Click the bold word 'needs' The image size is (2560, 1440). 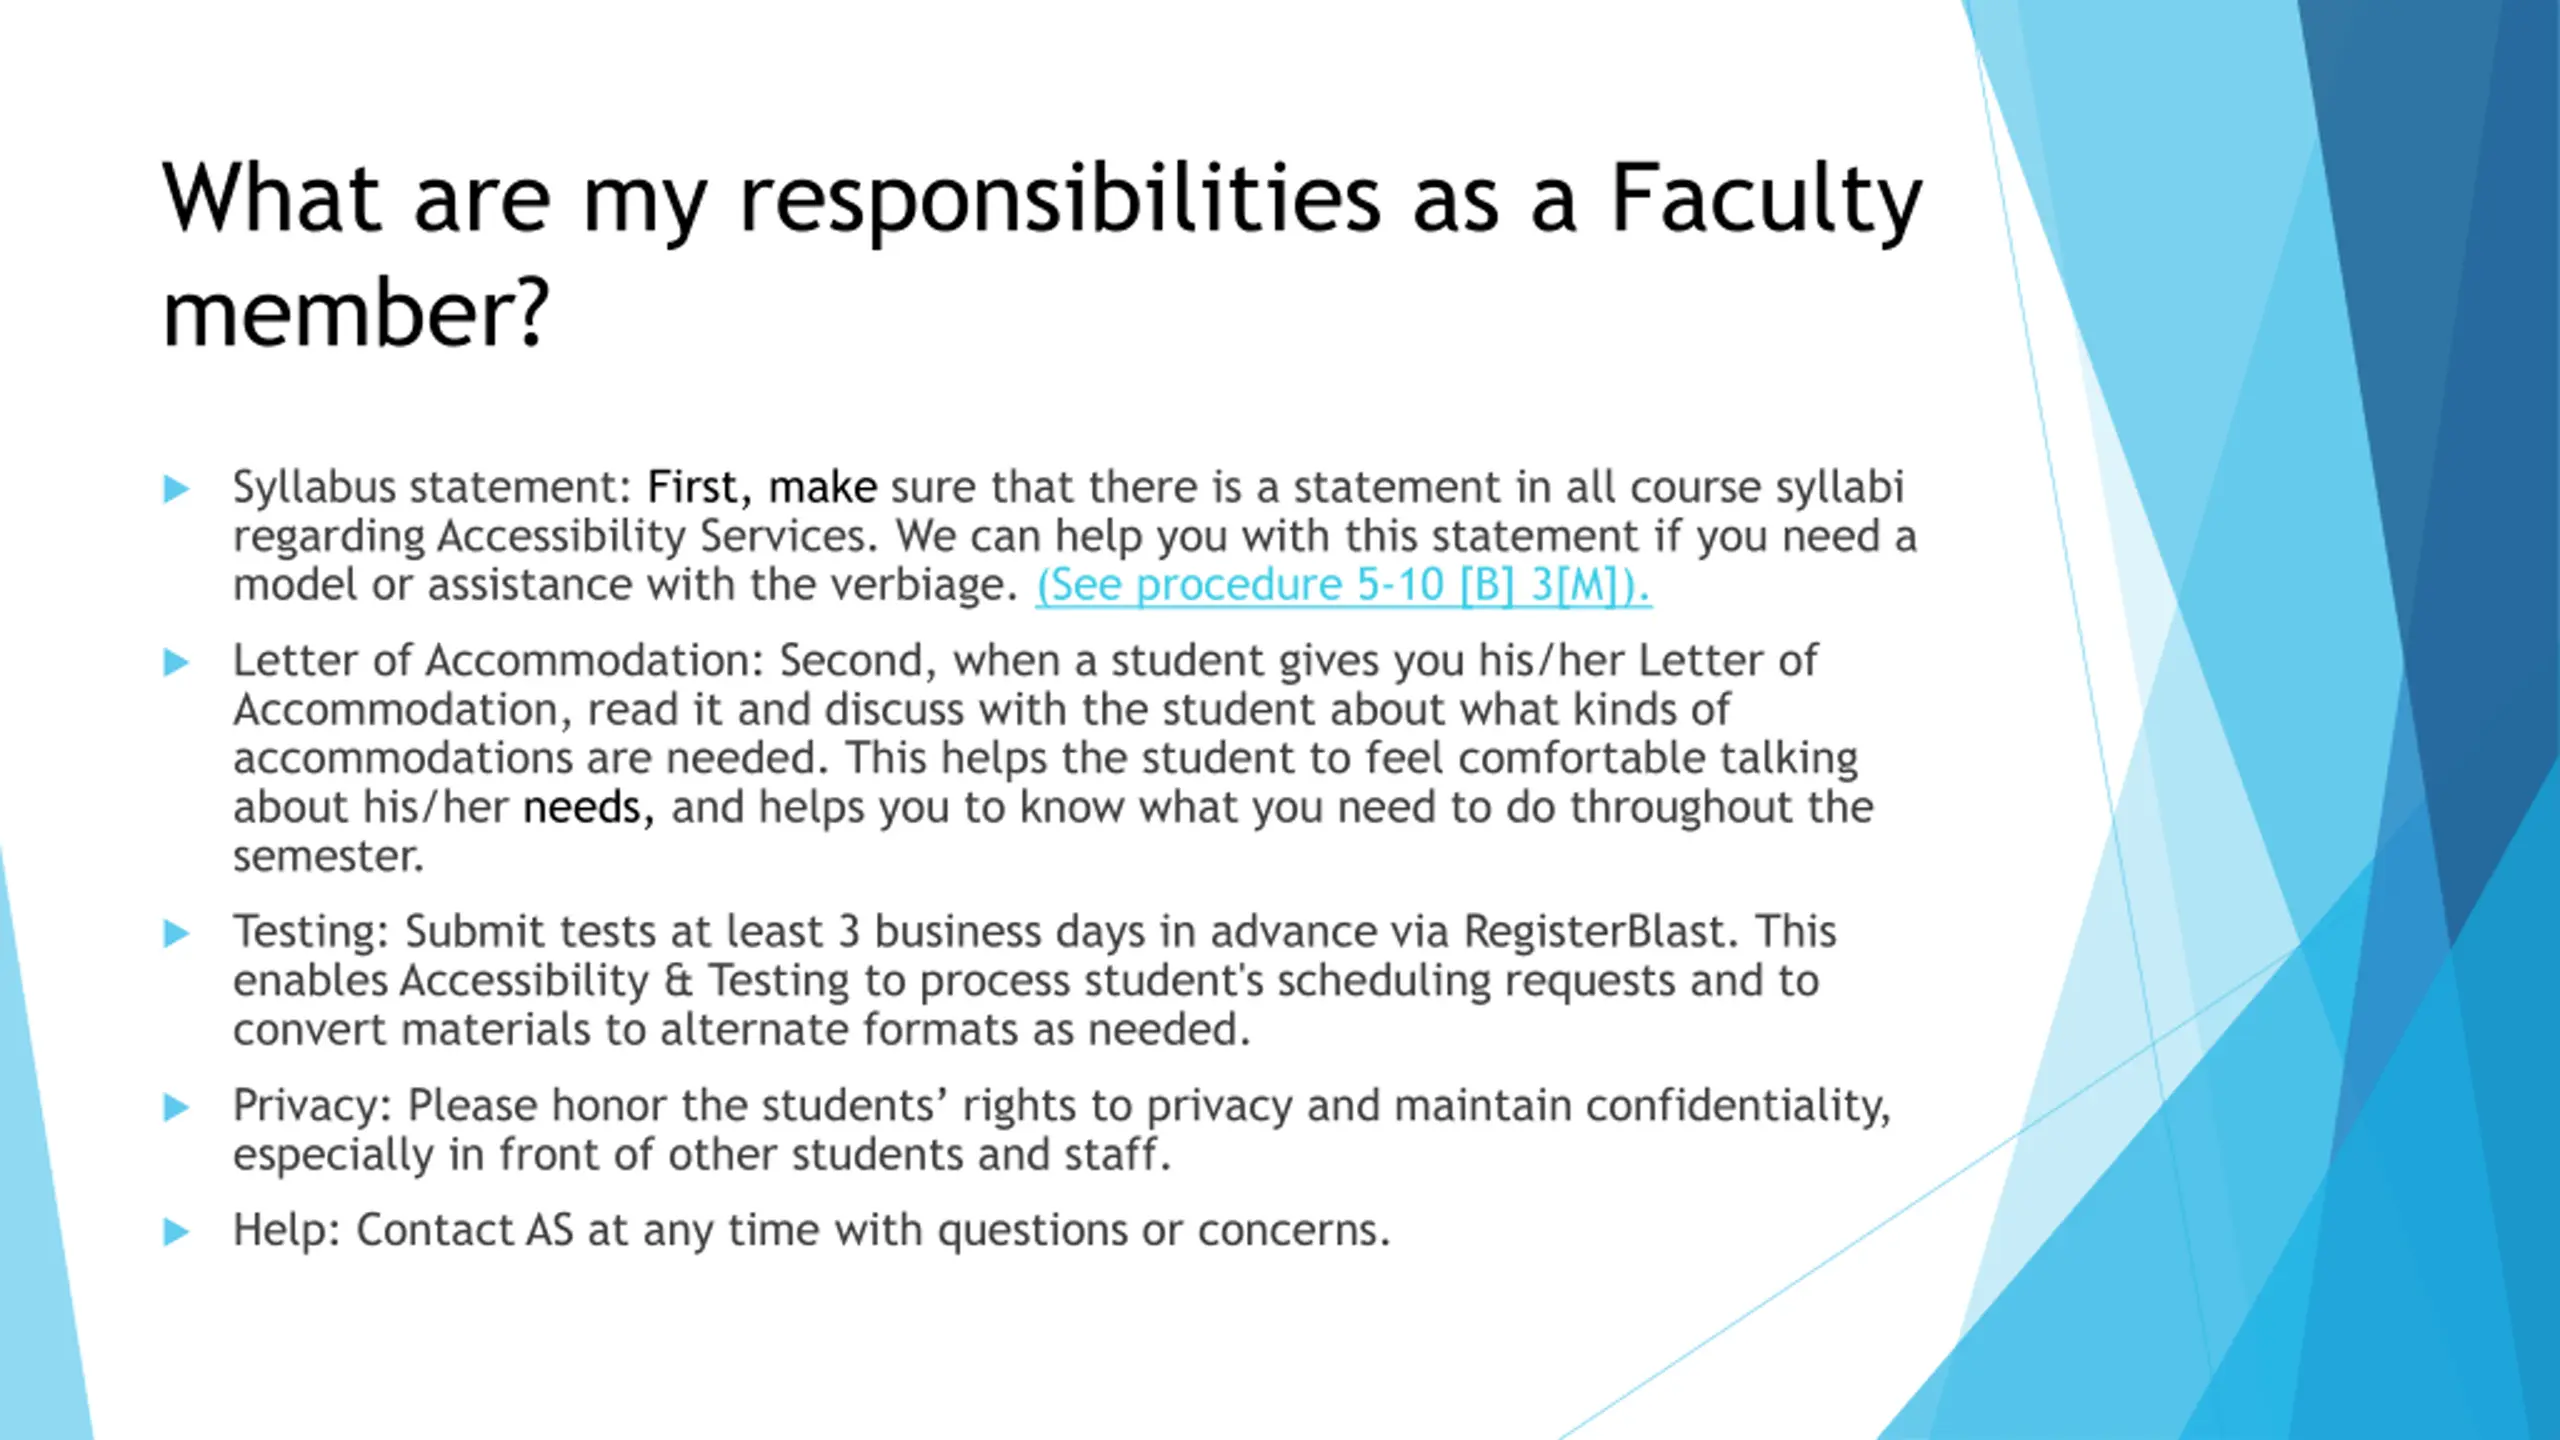coord(581,807)
